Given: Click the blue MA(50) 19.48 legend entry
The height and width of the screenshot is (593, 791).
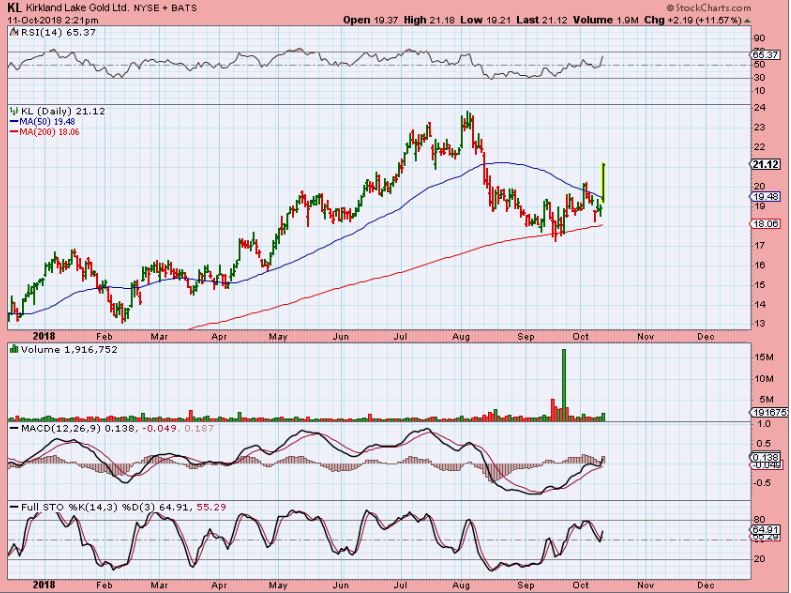Looking at the screenshot, I should [42, 122].
